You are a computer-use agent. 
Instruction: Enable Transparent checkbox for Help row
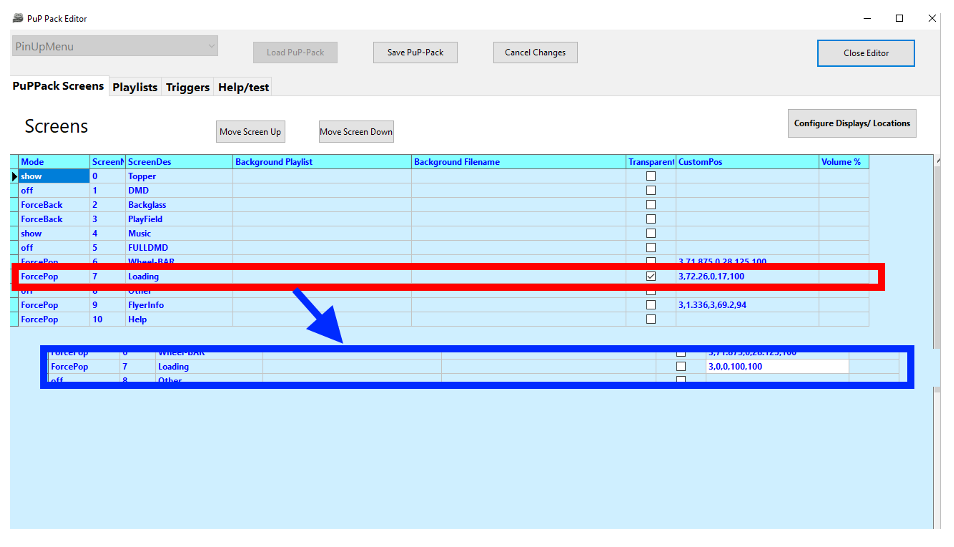[x=651, y=319]
